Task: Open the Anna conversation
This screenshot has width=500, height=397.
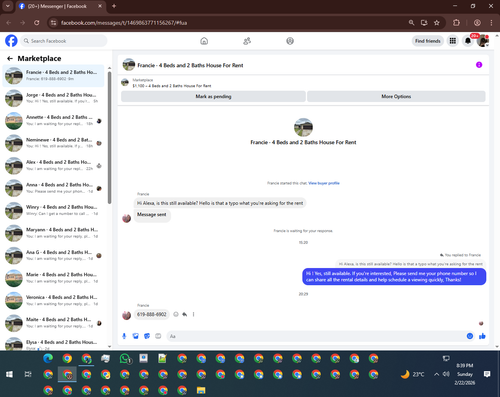Action: [x=53, y=188]
